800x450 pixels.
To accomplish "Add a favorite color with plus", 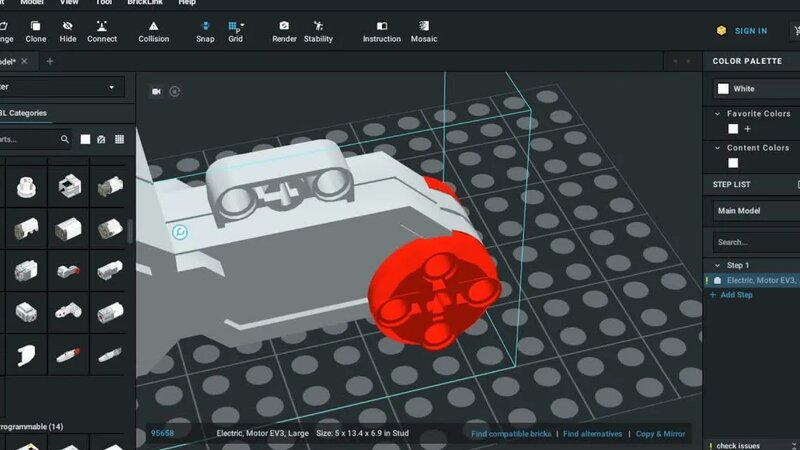I will coord(747,129).
